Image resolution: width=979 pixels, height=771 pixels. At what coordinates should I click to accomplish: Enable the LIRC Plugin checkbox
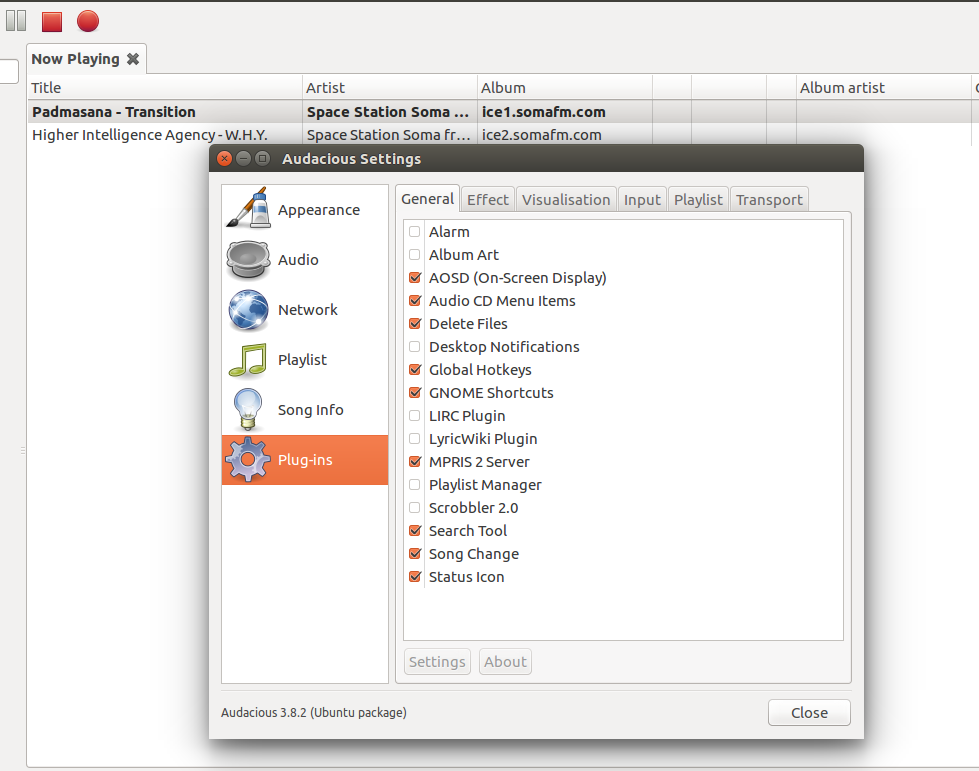[x=415, y=416]
